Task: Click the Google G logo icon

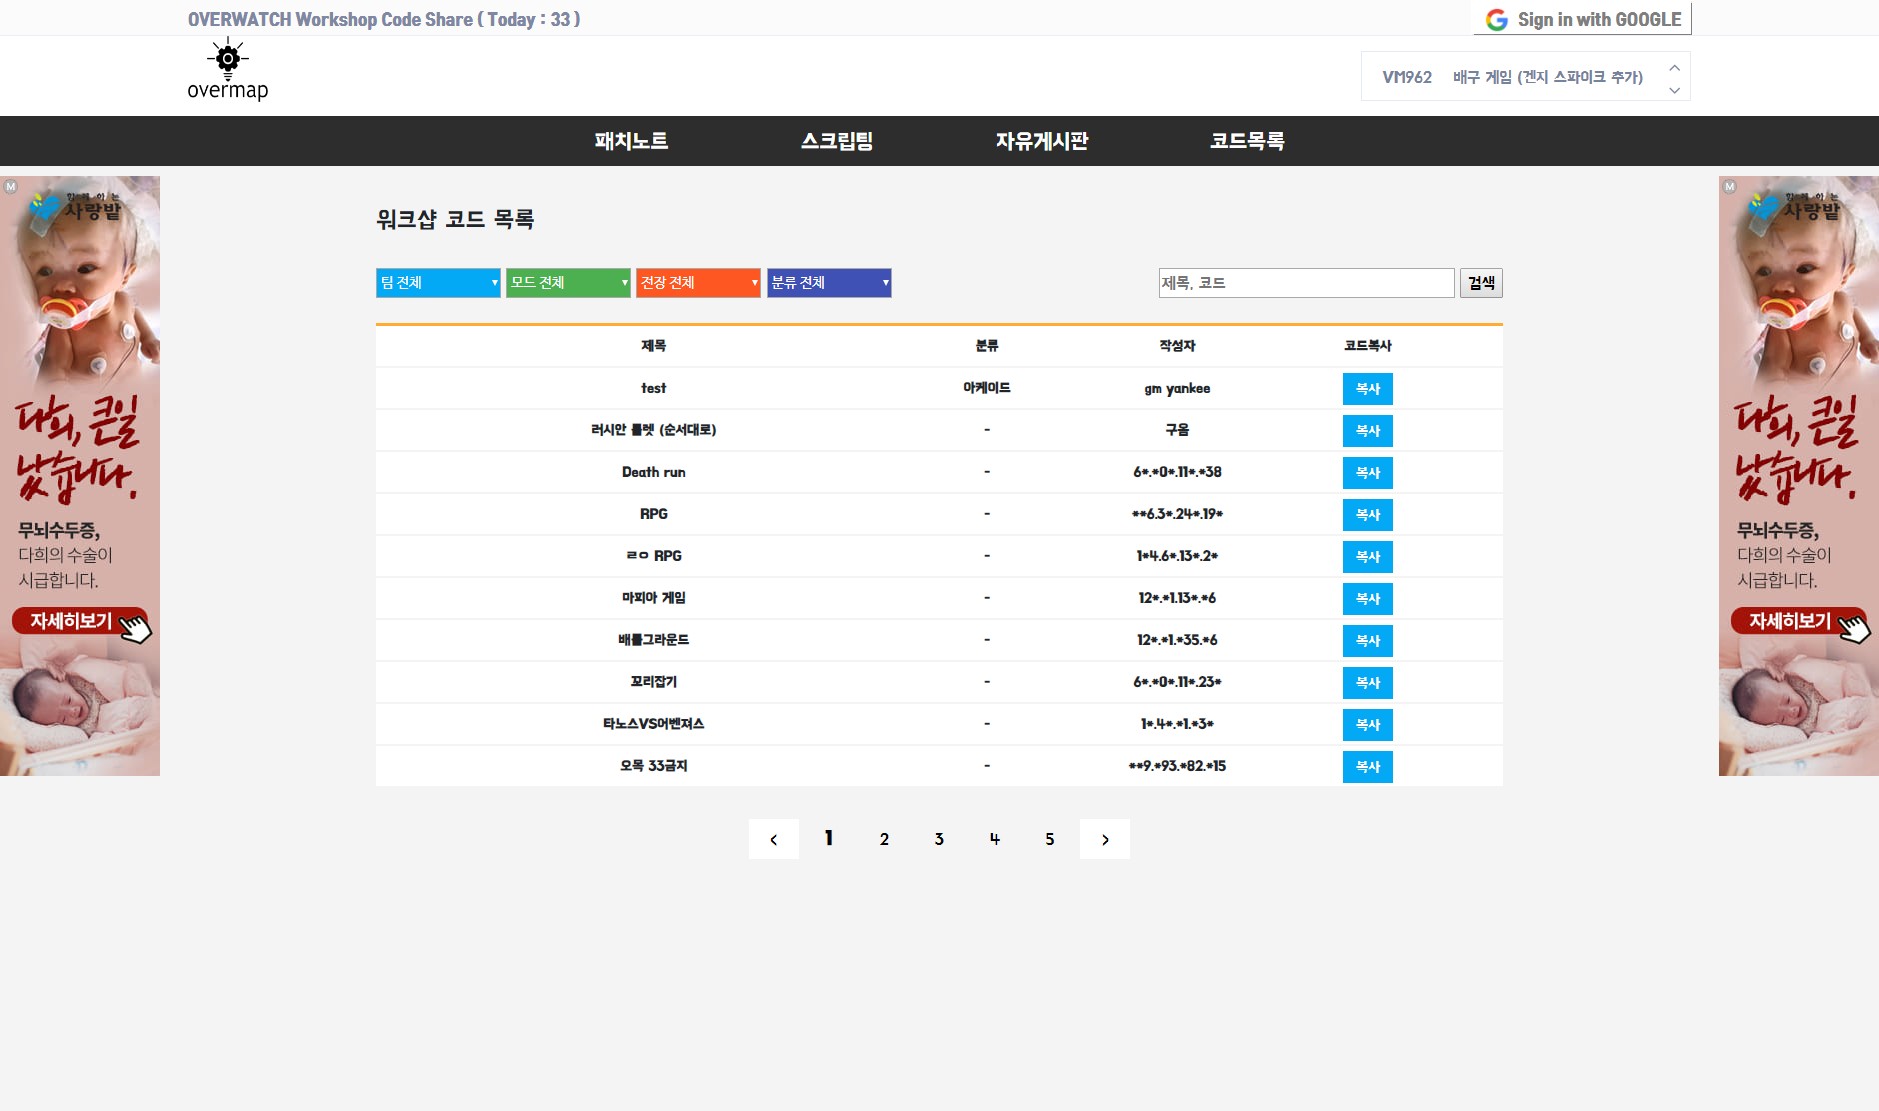Action: (x=1496, y=20)
